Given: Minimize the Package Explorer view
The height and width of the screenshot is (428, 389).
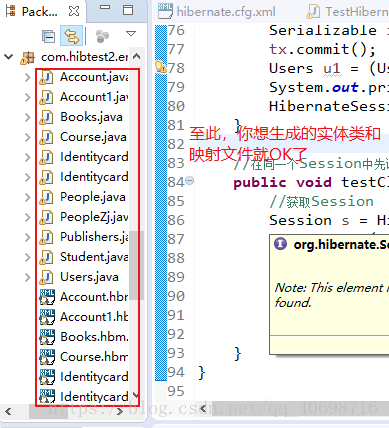Looking at the screenshot, I should pyautogui.click(x=105, y=7).
